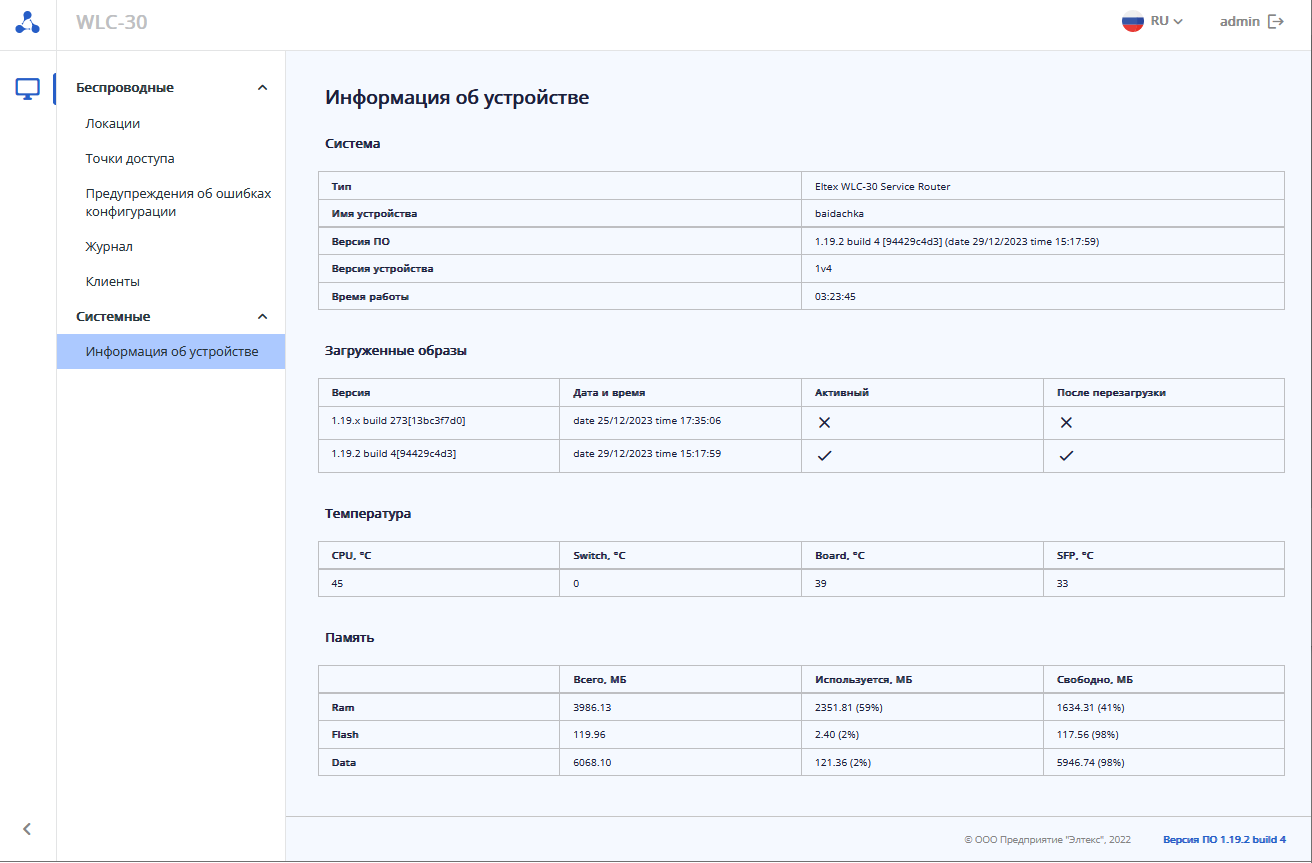Image resolution: width=1312 pixels, height=863 pixels.
Task: Open Предупреждения об ошибках конфигурации
Action: (178, 202)
